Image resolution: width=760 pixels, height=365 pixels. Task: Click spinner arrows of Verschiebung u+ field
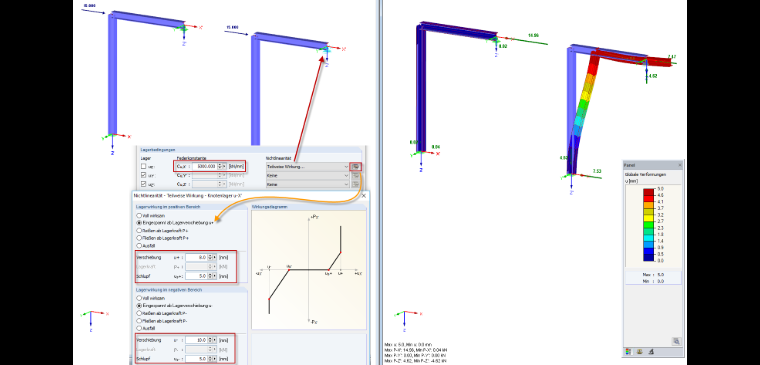(210, 257)
